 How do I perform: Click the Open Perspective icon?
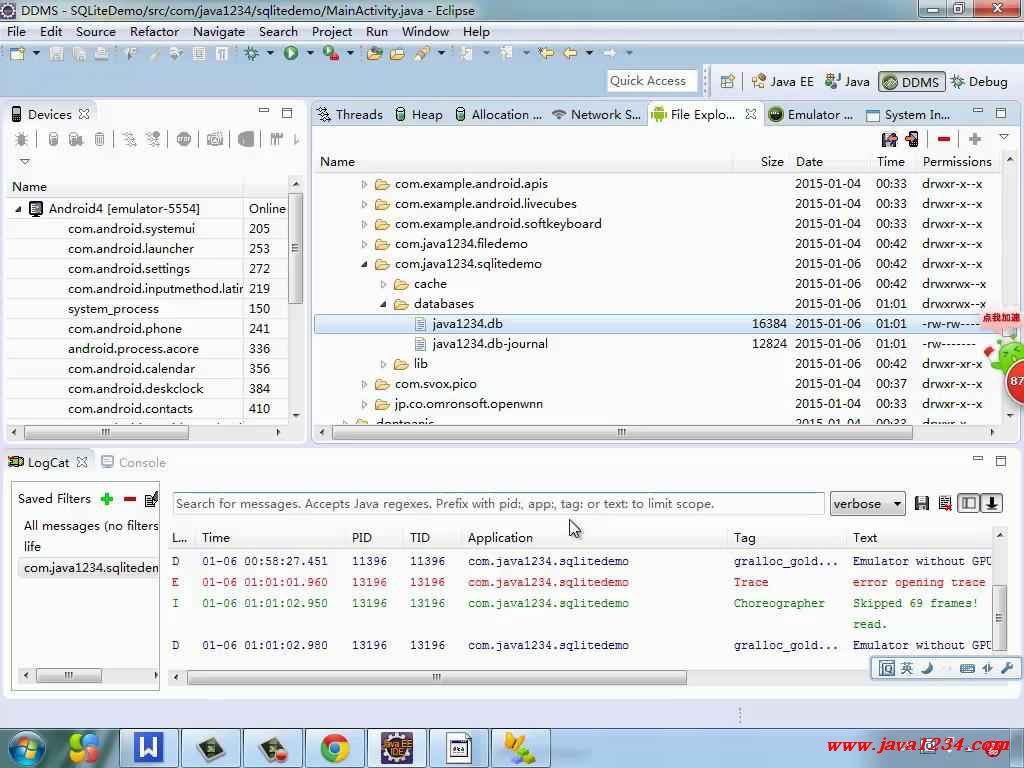pos(728,82)
